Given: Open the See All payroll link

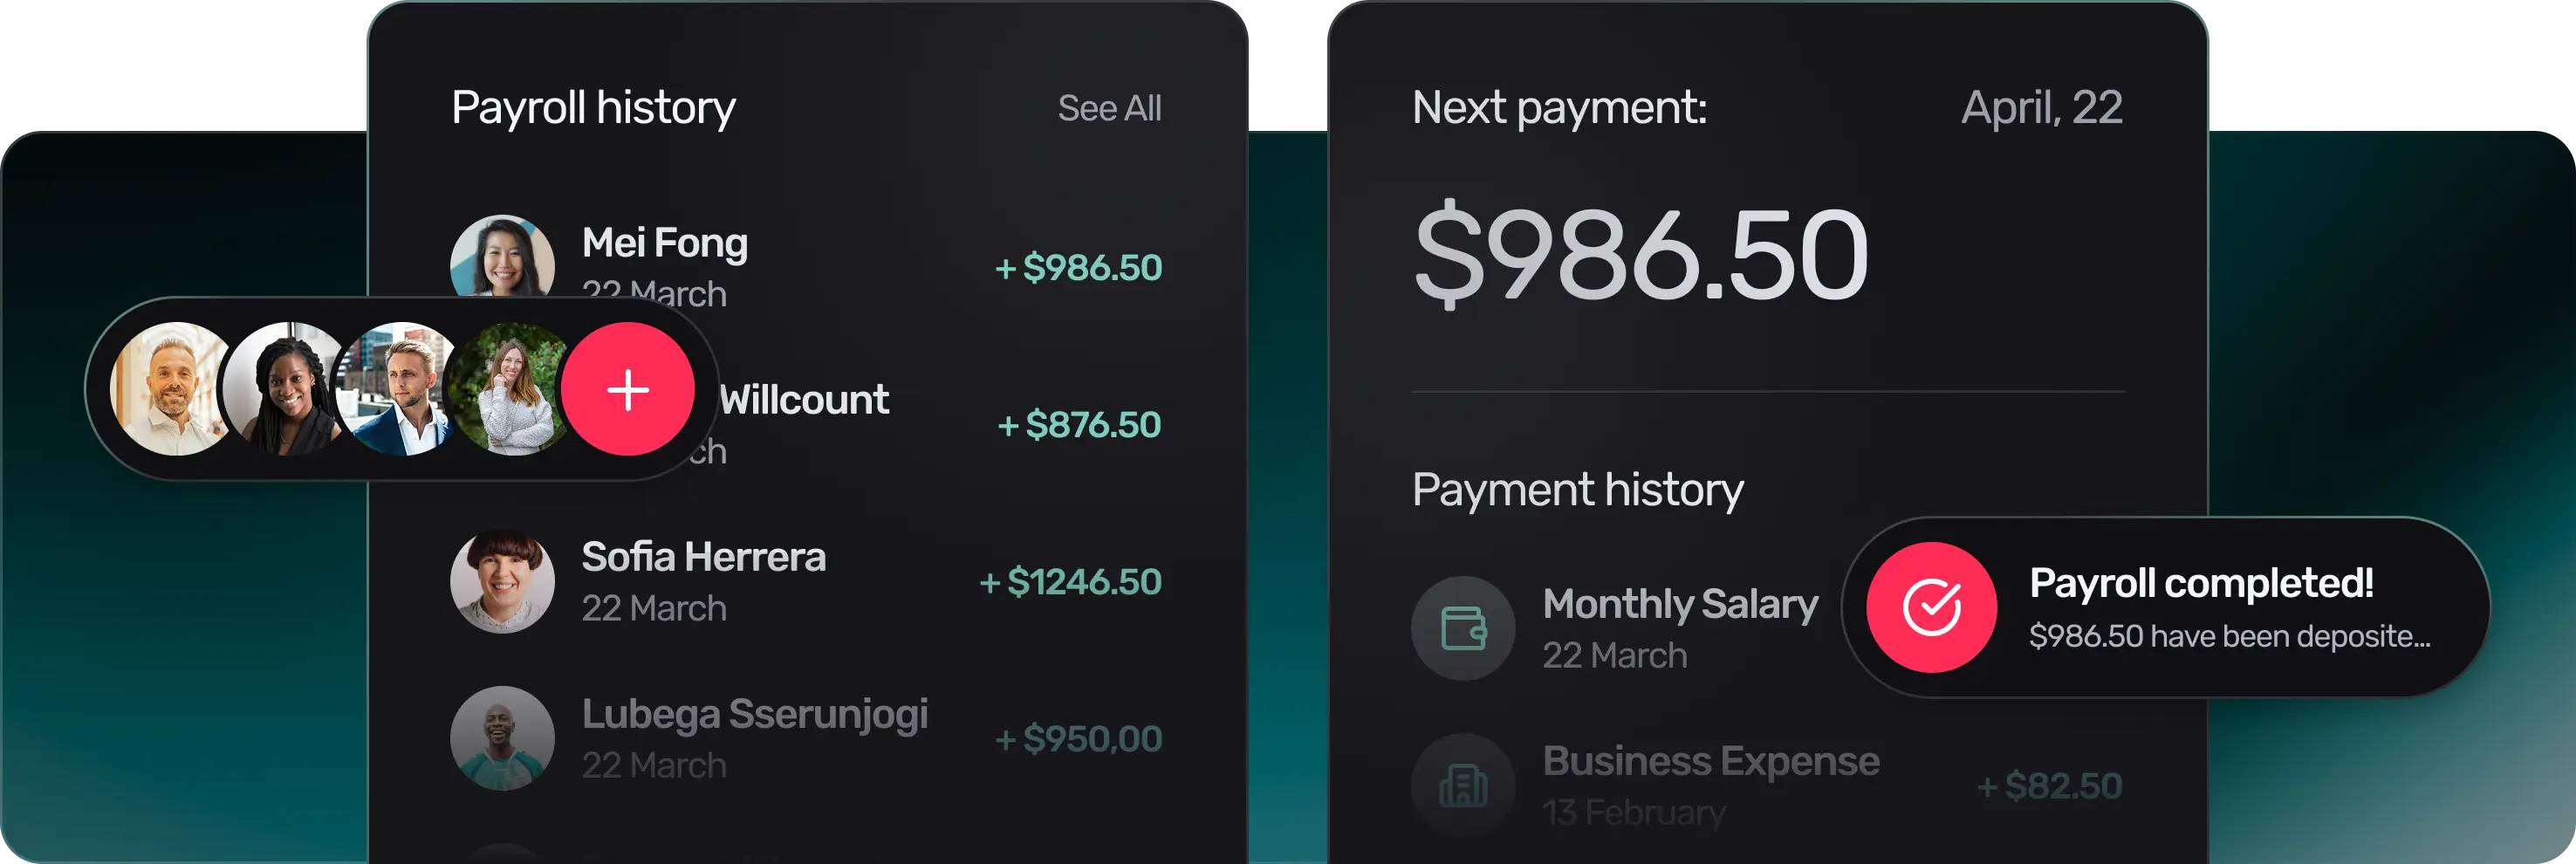Looking at the screenshot, I should [x=1109, y=108].
